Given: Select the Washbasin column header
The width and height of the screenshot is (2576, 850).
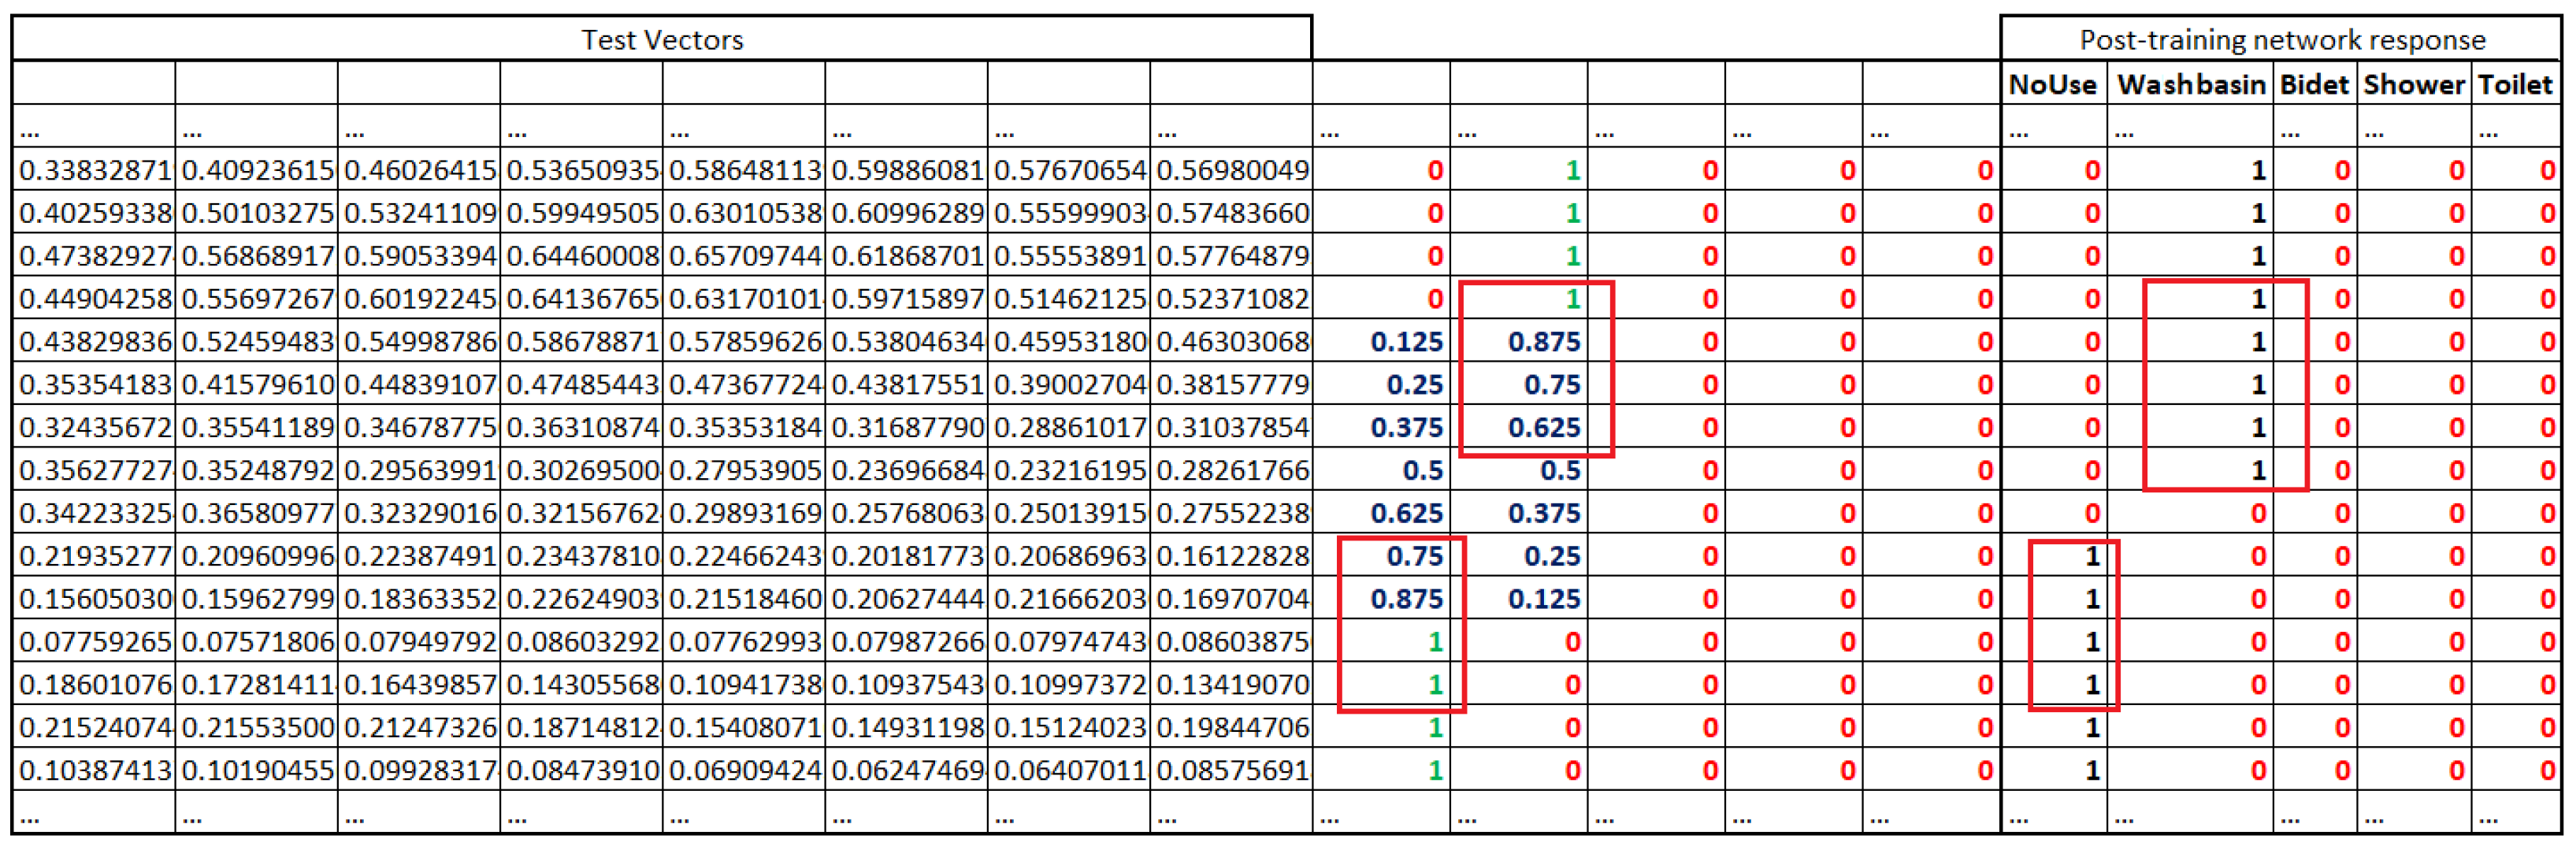Looking at the screenshot, I should [x=2190, y=84].
